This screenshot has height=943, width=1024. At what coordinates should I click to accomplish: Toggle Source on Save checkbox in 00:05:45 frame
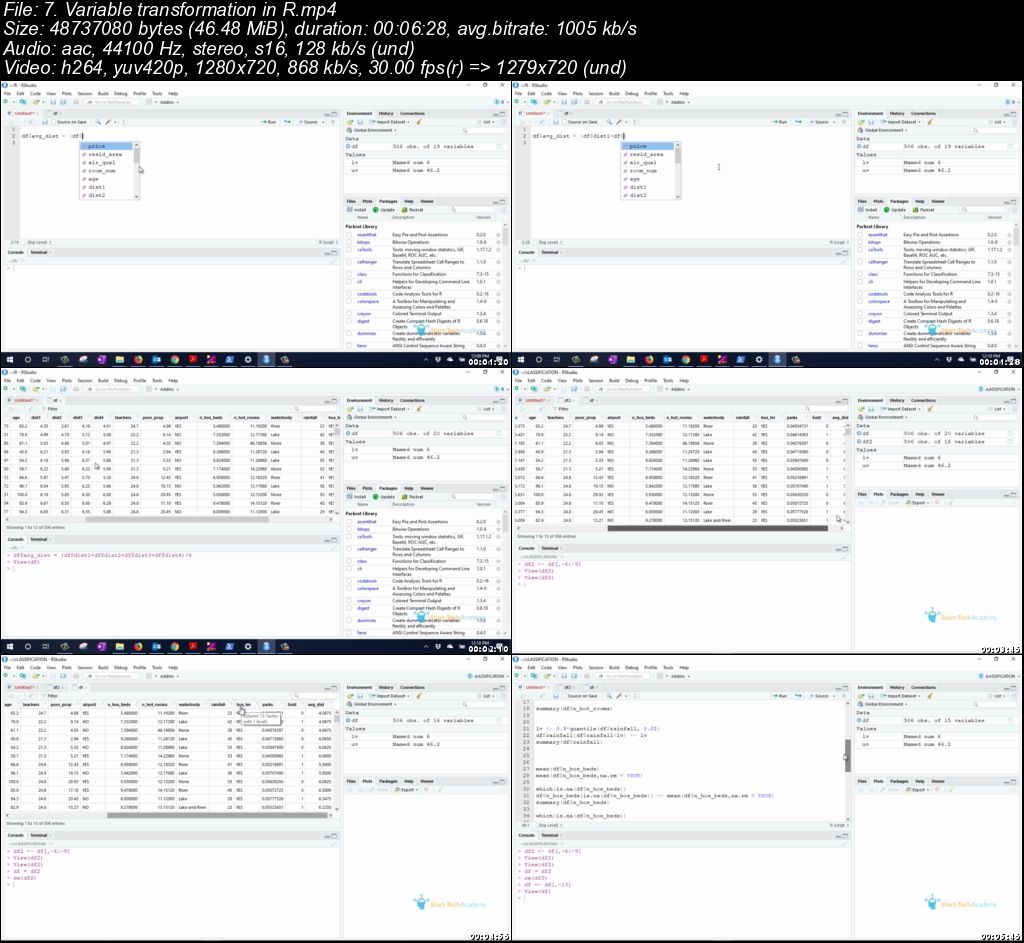tap(566, 696)
